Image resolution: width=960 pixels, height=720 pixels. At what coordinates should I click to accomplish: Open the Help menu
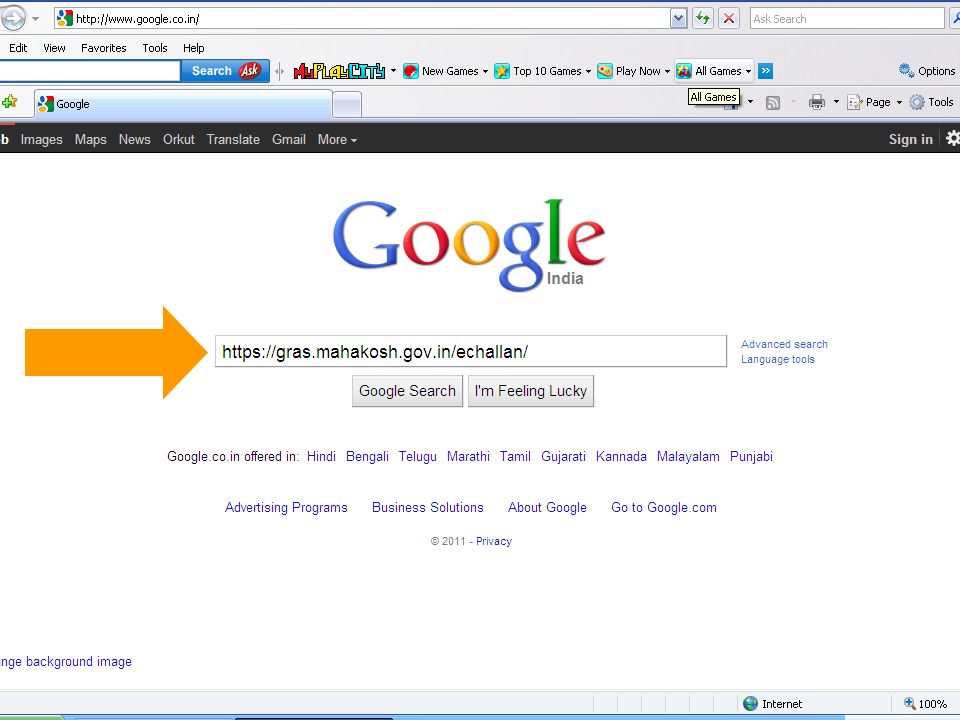[193, 48]
